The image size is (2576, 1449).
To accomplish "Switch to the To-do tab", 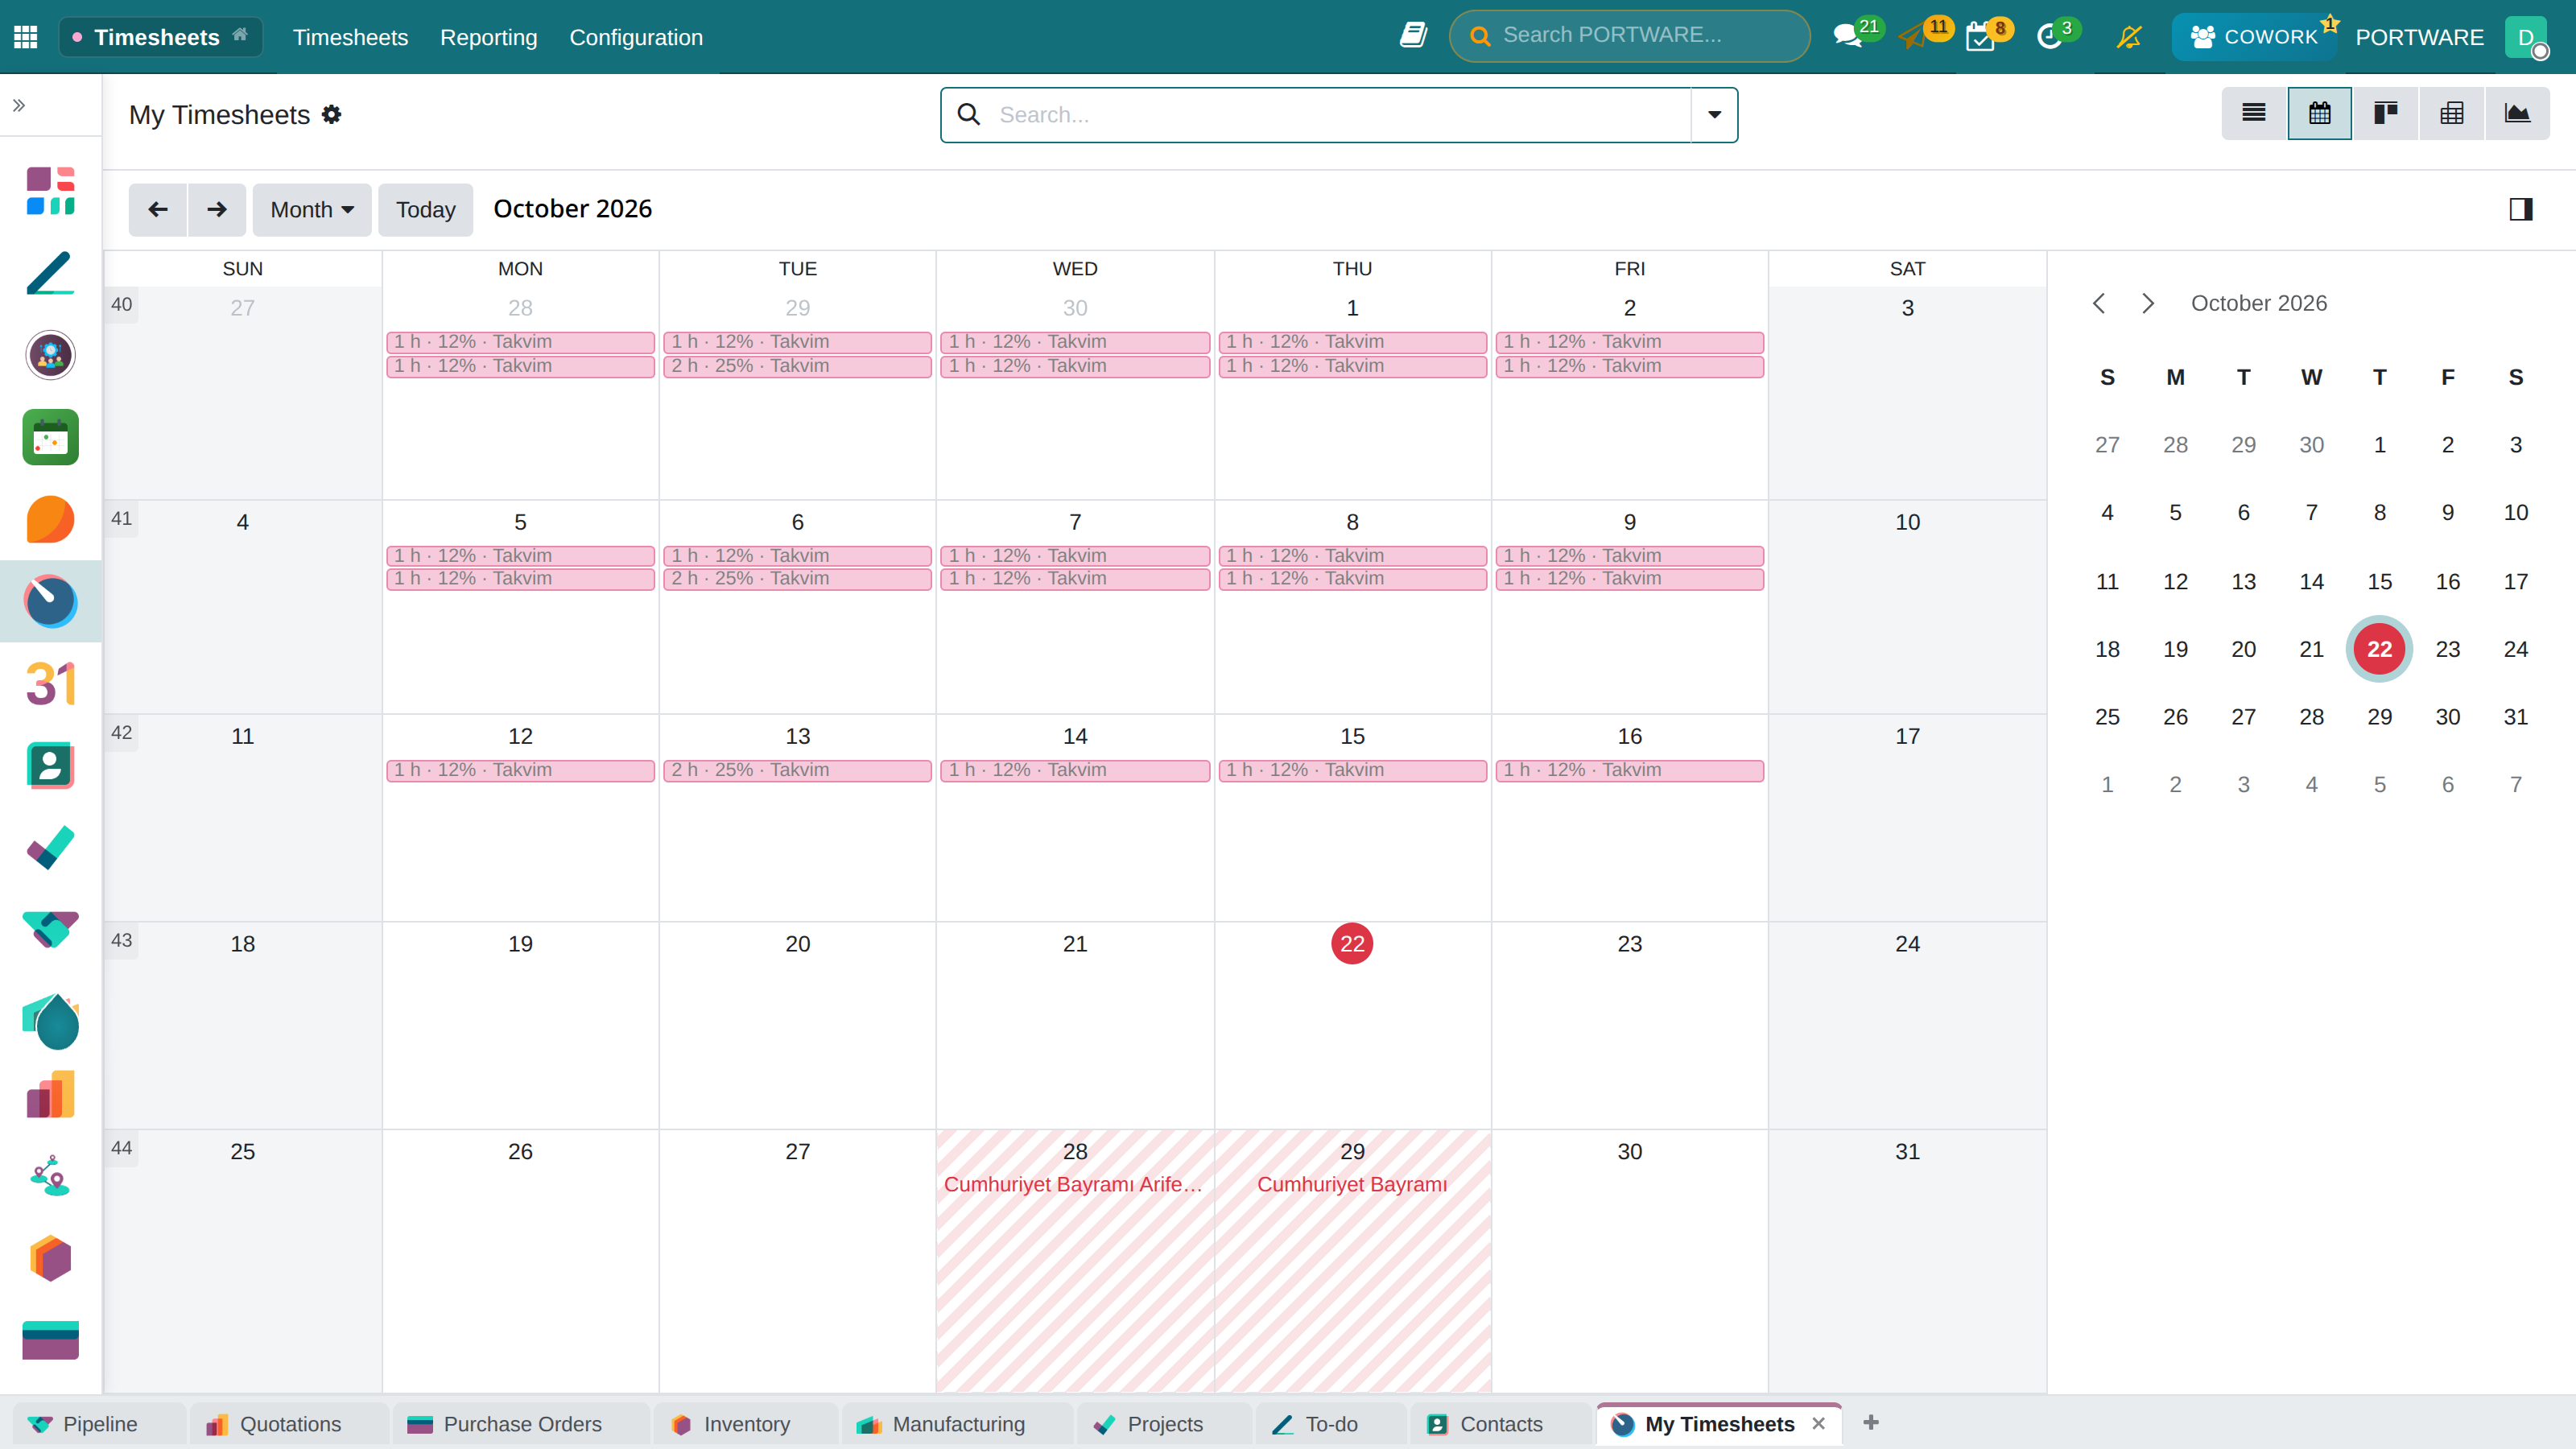I will [x=1331, y=1424].
